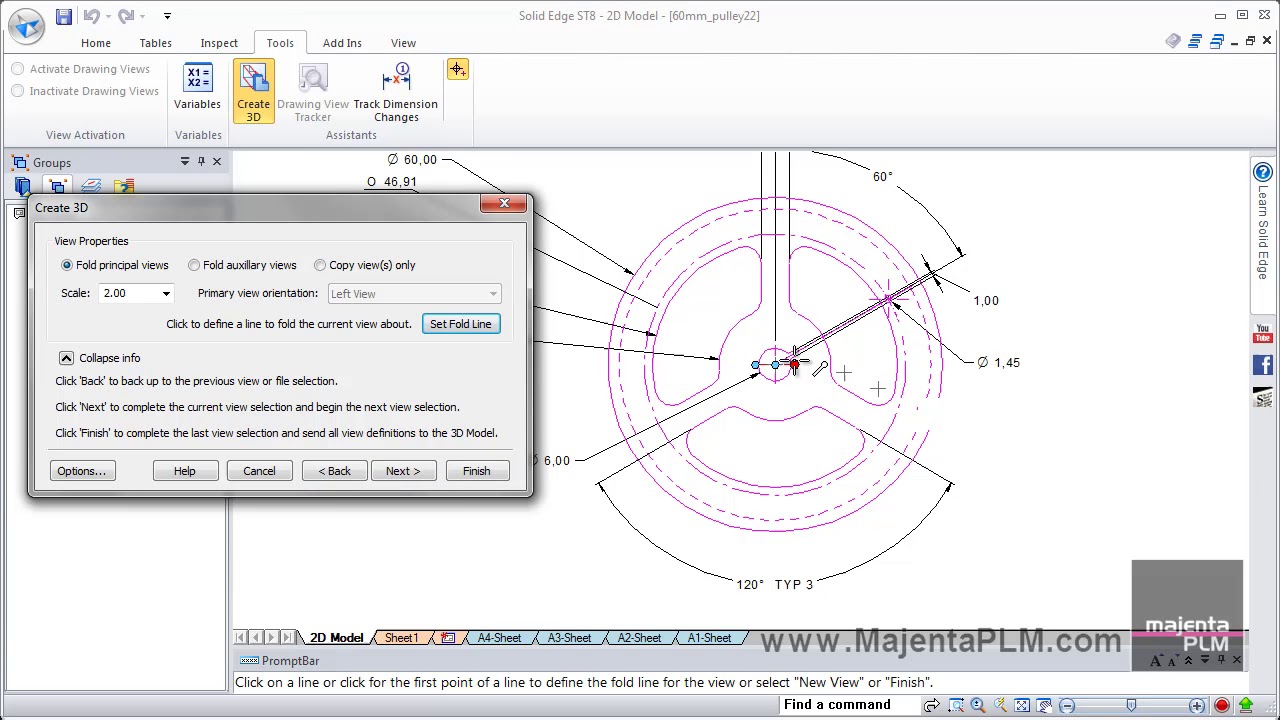Image resolution: width=1280 pixels, height=720 pixels.
Task: Switch to the Add Ins ribbon tab
Action: pyautogui.click(x=342, y=43)
